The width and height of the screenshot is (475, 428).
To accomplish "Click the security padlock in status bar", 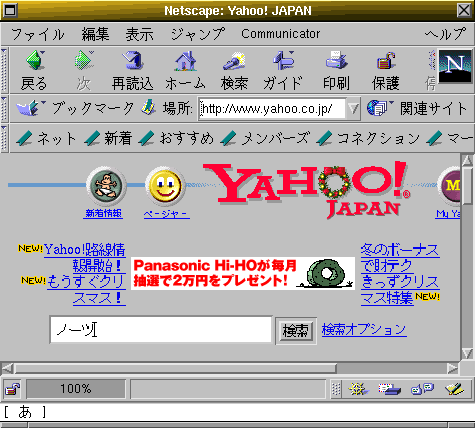I will coord(12,389).
